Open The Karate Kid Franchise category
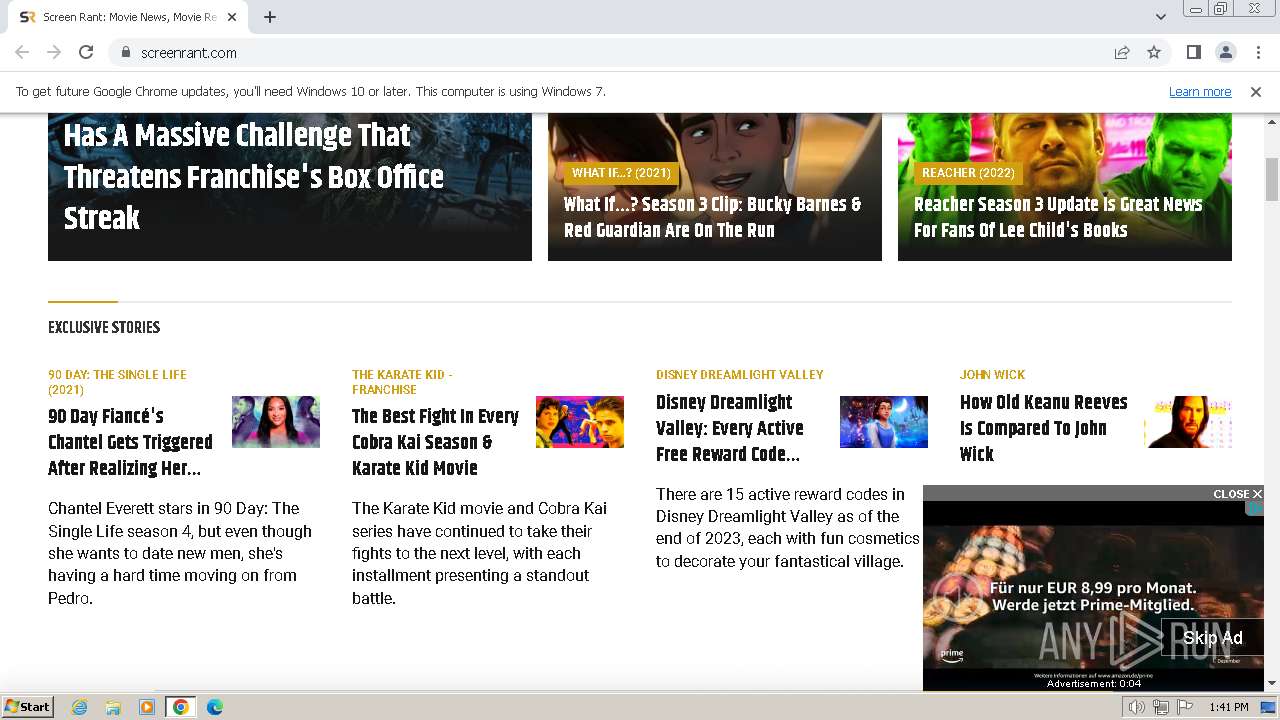This screenshot has height=720, width=1280. tap(402, 382)
